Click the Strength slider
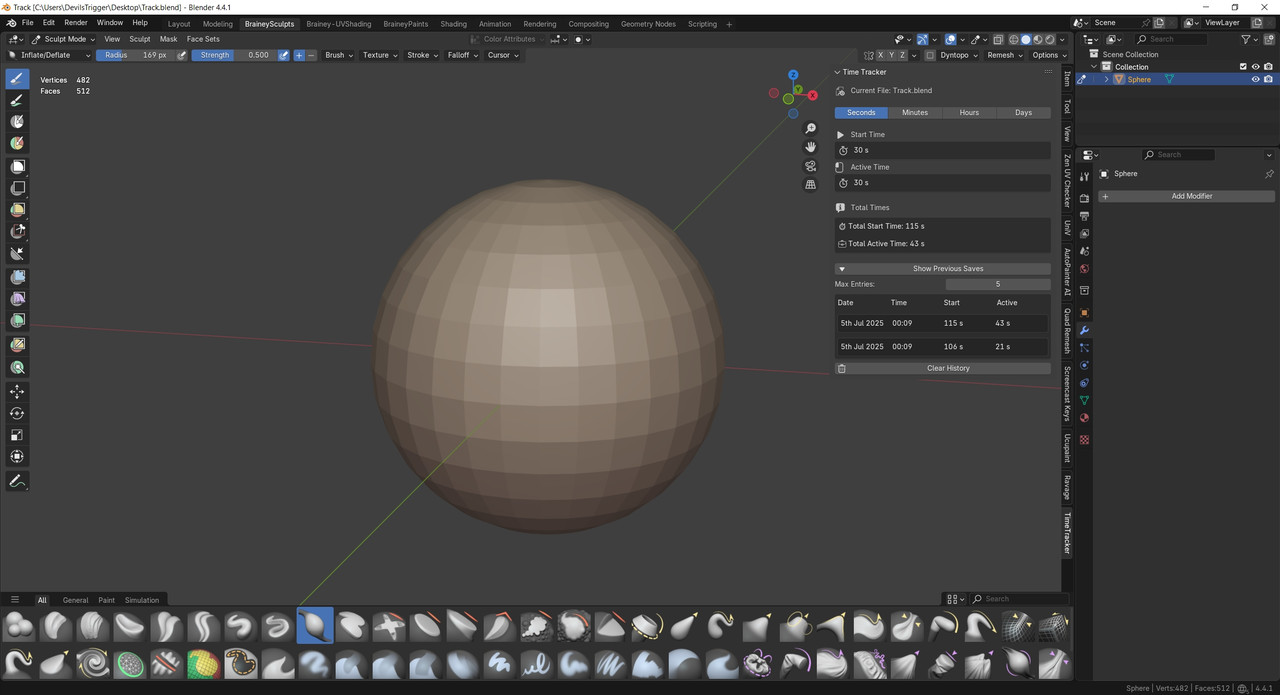Screen dimensions: 1280x695 click(x=233, y=55)
